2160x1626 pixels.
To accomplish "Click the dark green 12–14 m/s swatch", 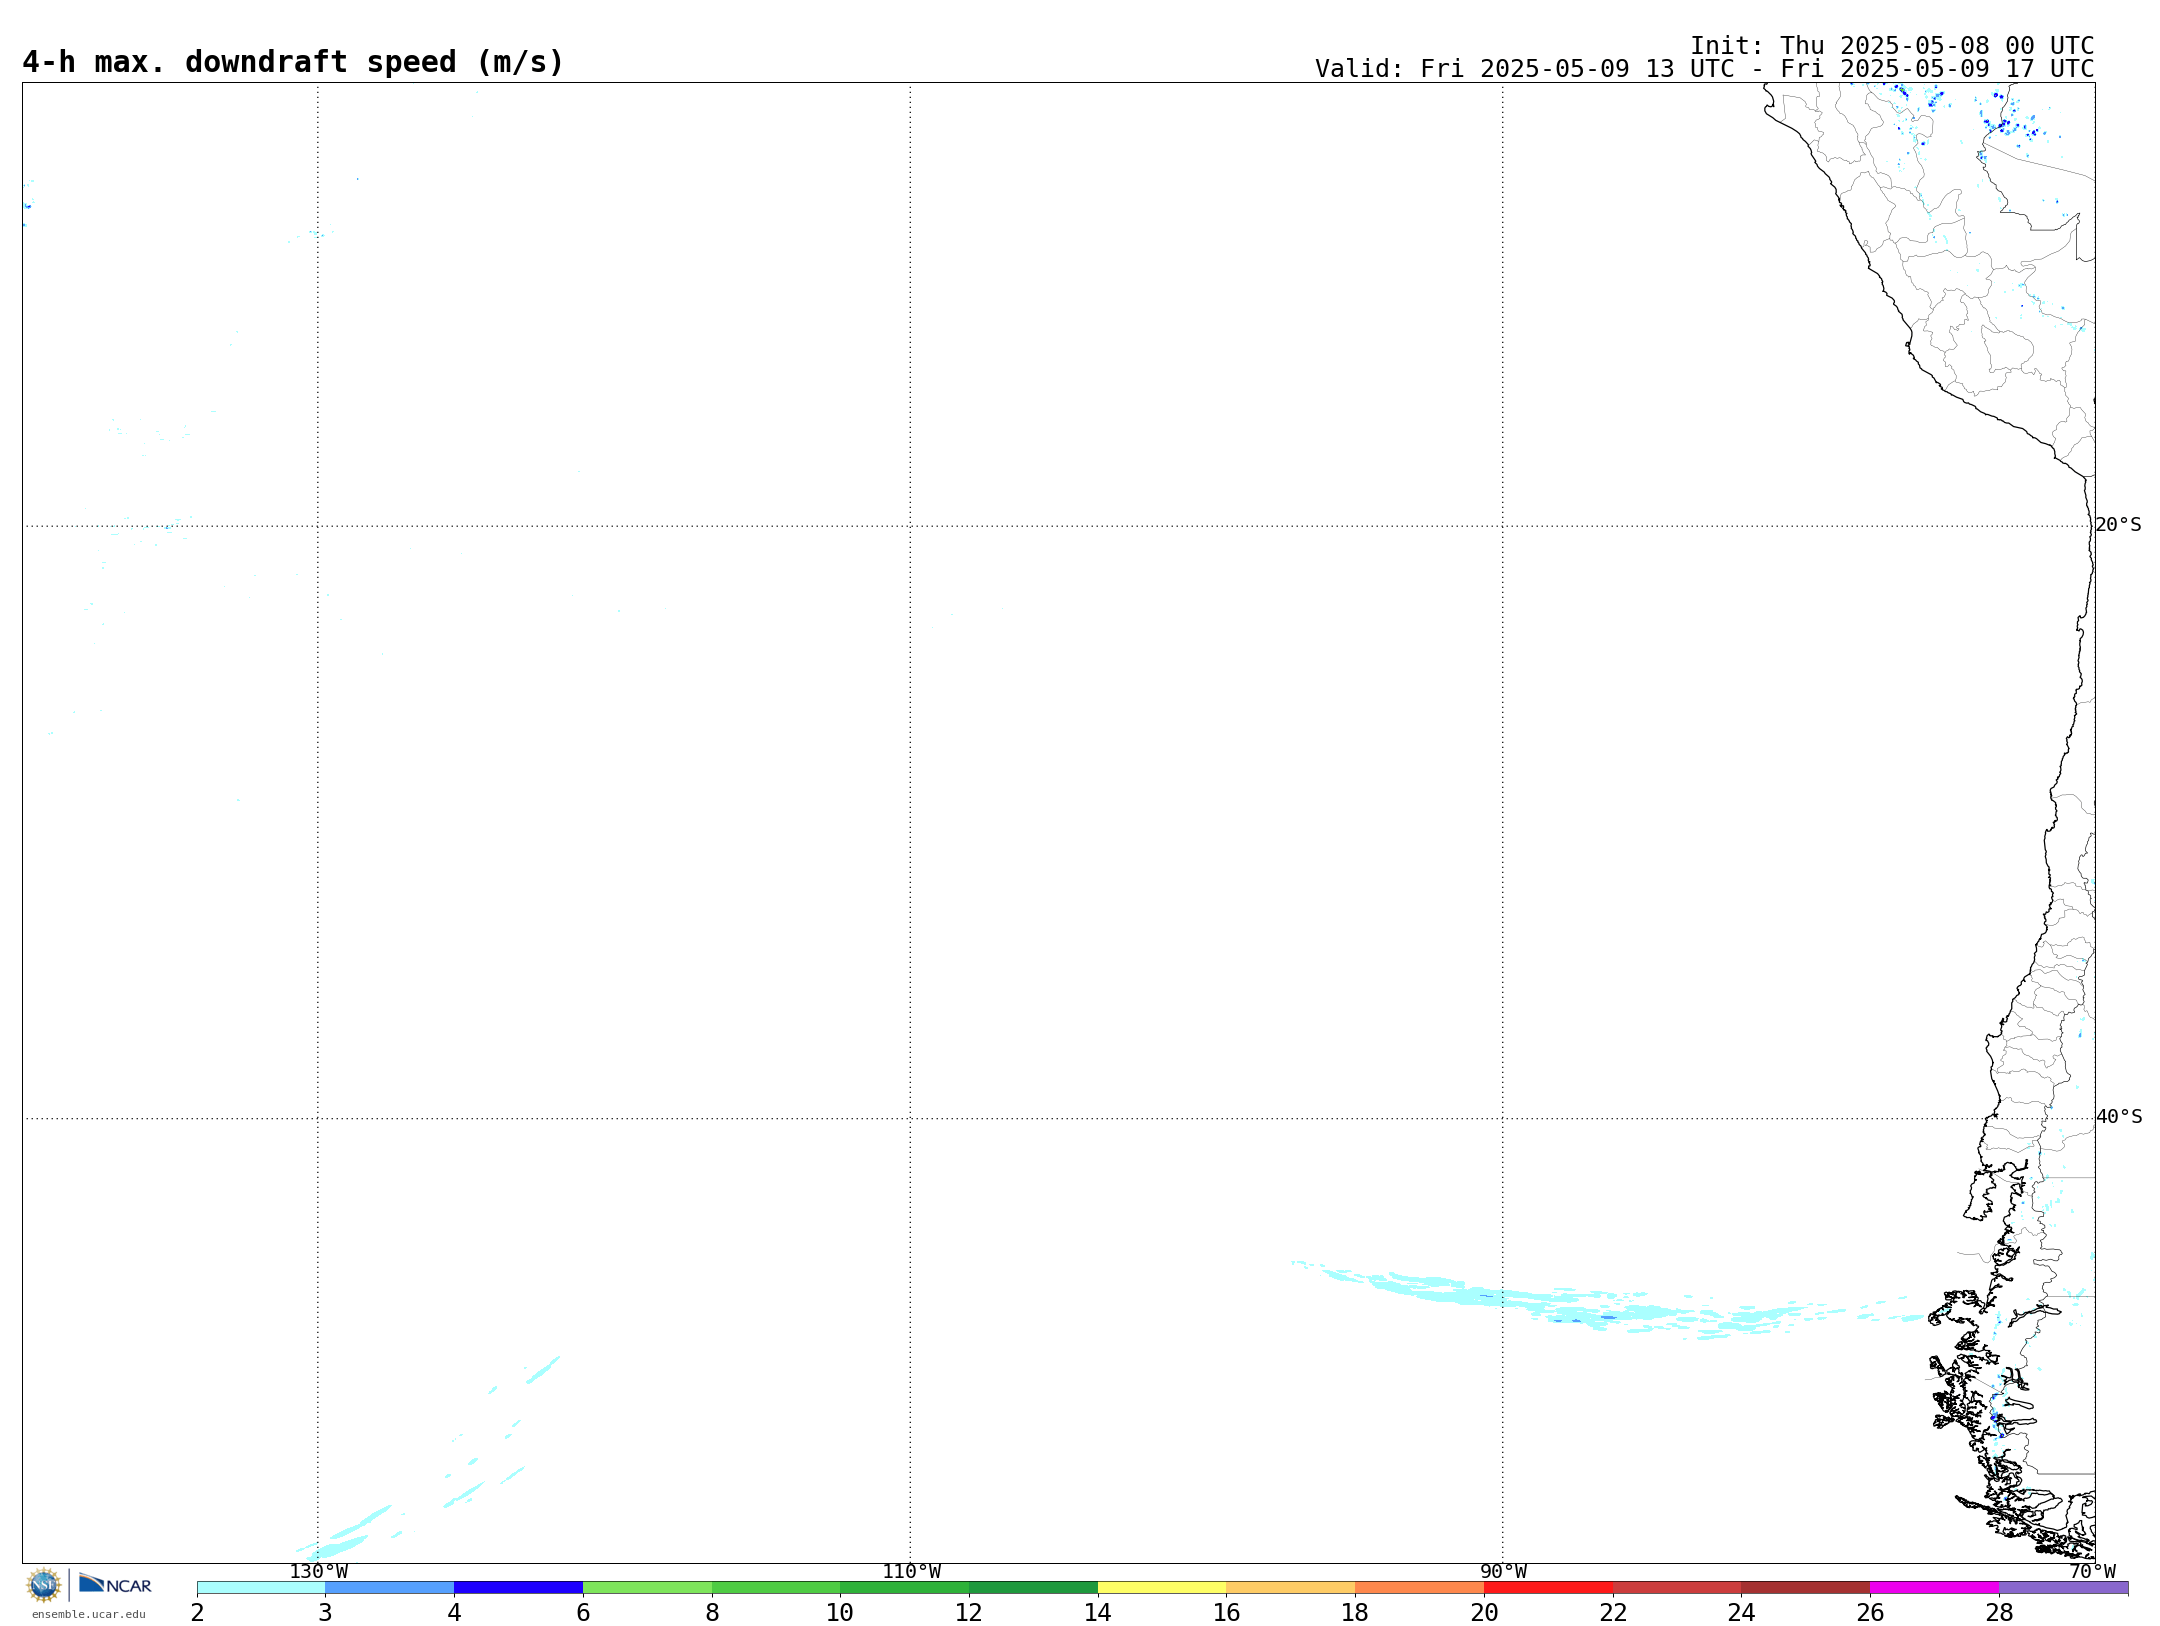I will pyautogui.click(x=1033, y=1588).
